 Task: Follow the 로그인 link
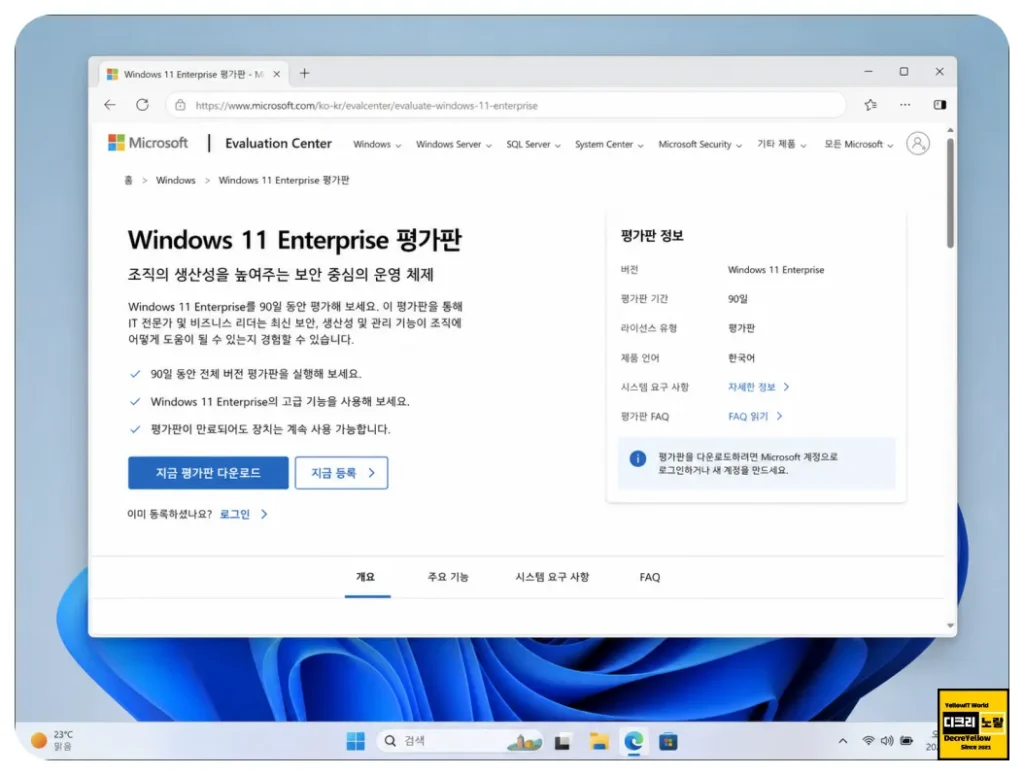coord(243,514)
